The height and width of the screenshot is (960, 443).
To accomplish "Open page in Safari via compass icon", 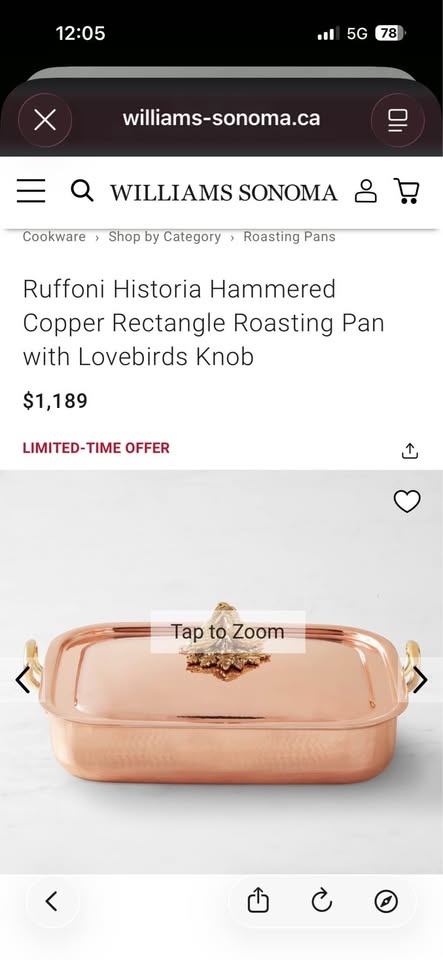I will [x=386, y=901].
